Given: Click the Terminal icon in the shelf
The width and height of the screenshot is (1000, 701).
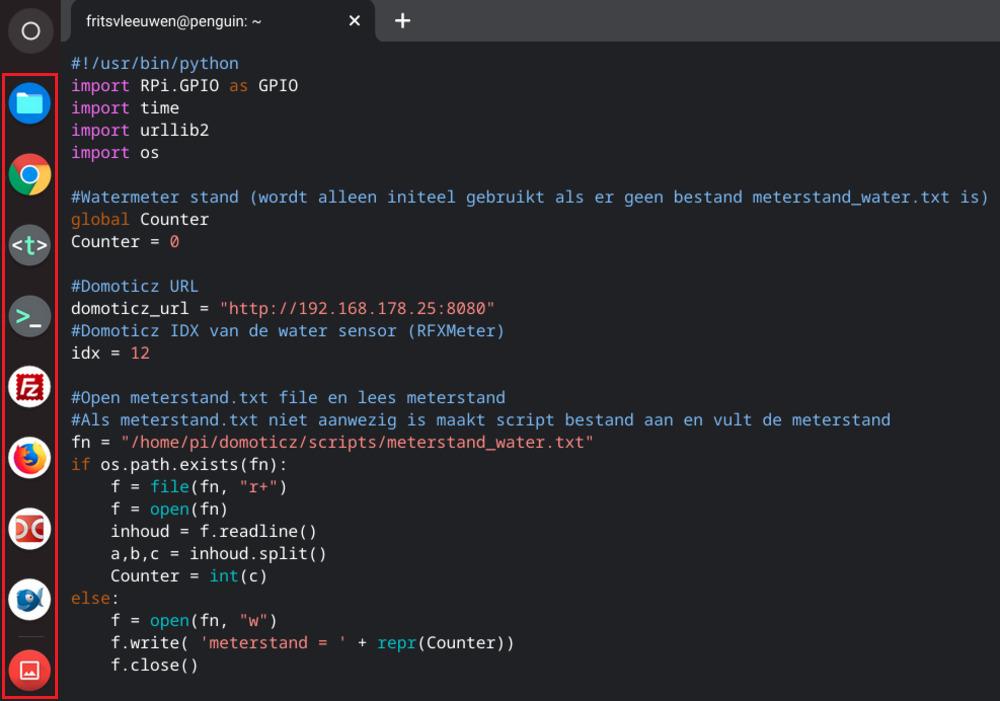Looking at the screenshot, I should (30, 316).
